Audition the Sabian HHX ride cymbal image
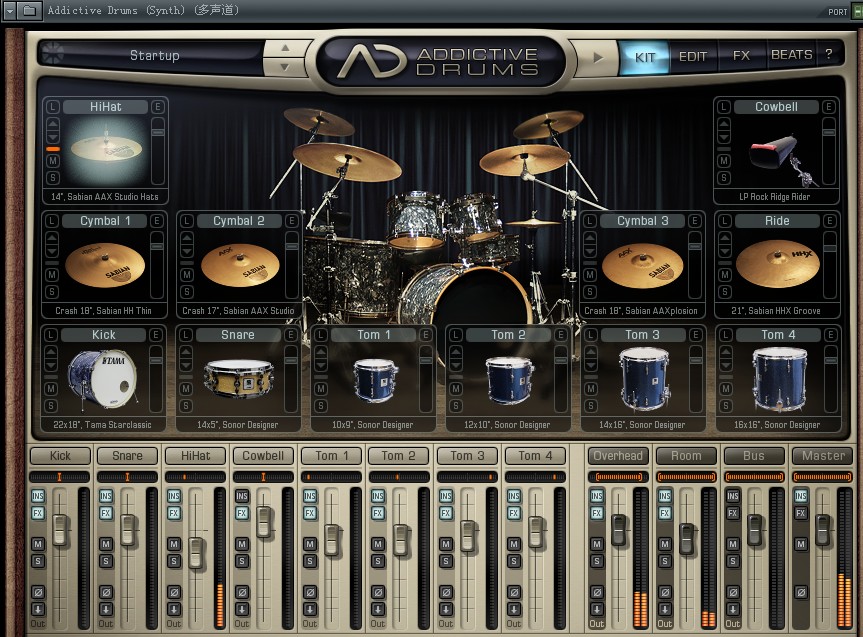 pos(777,263)
